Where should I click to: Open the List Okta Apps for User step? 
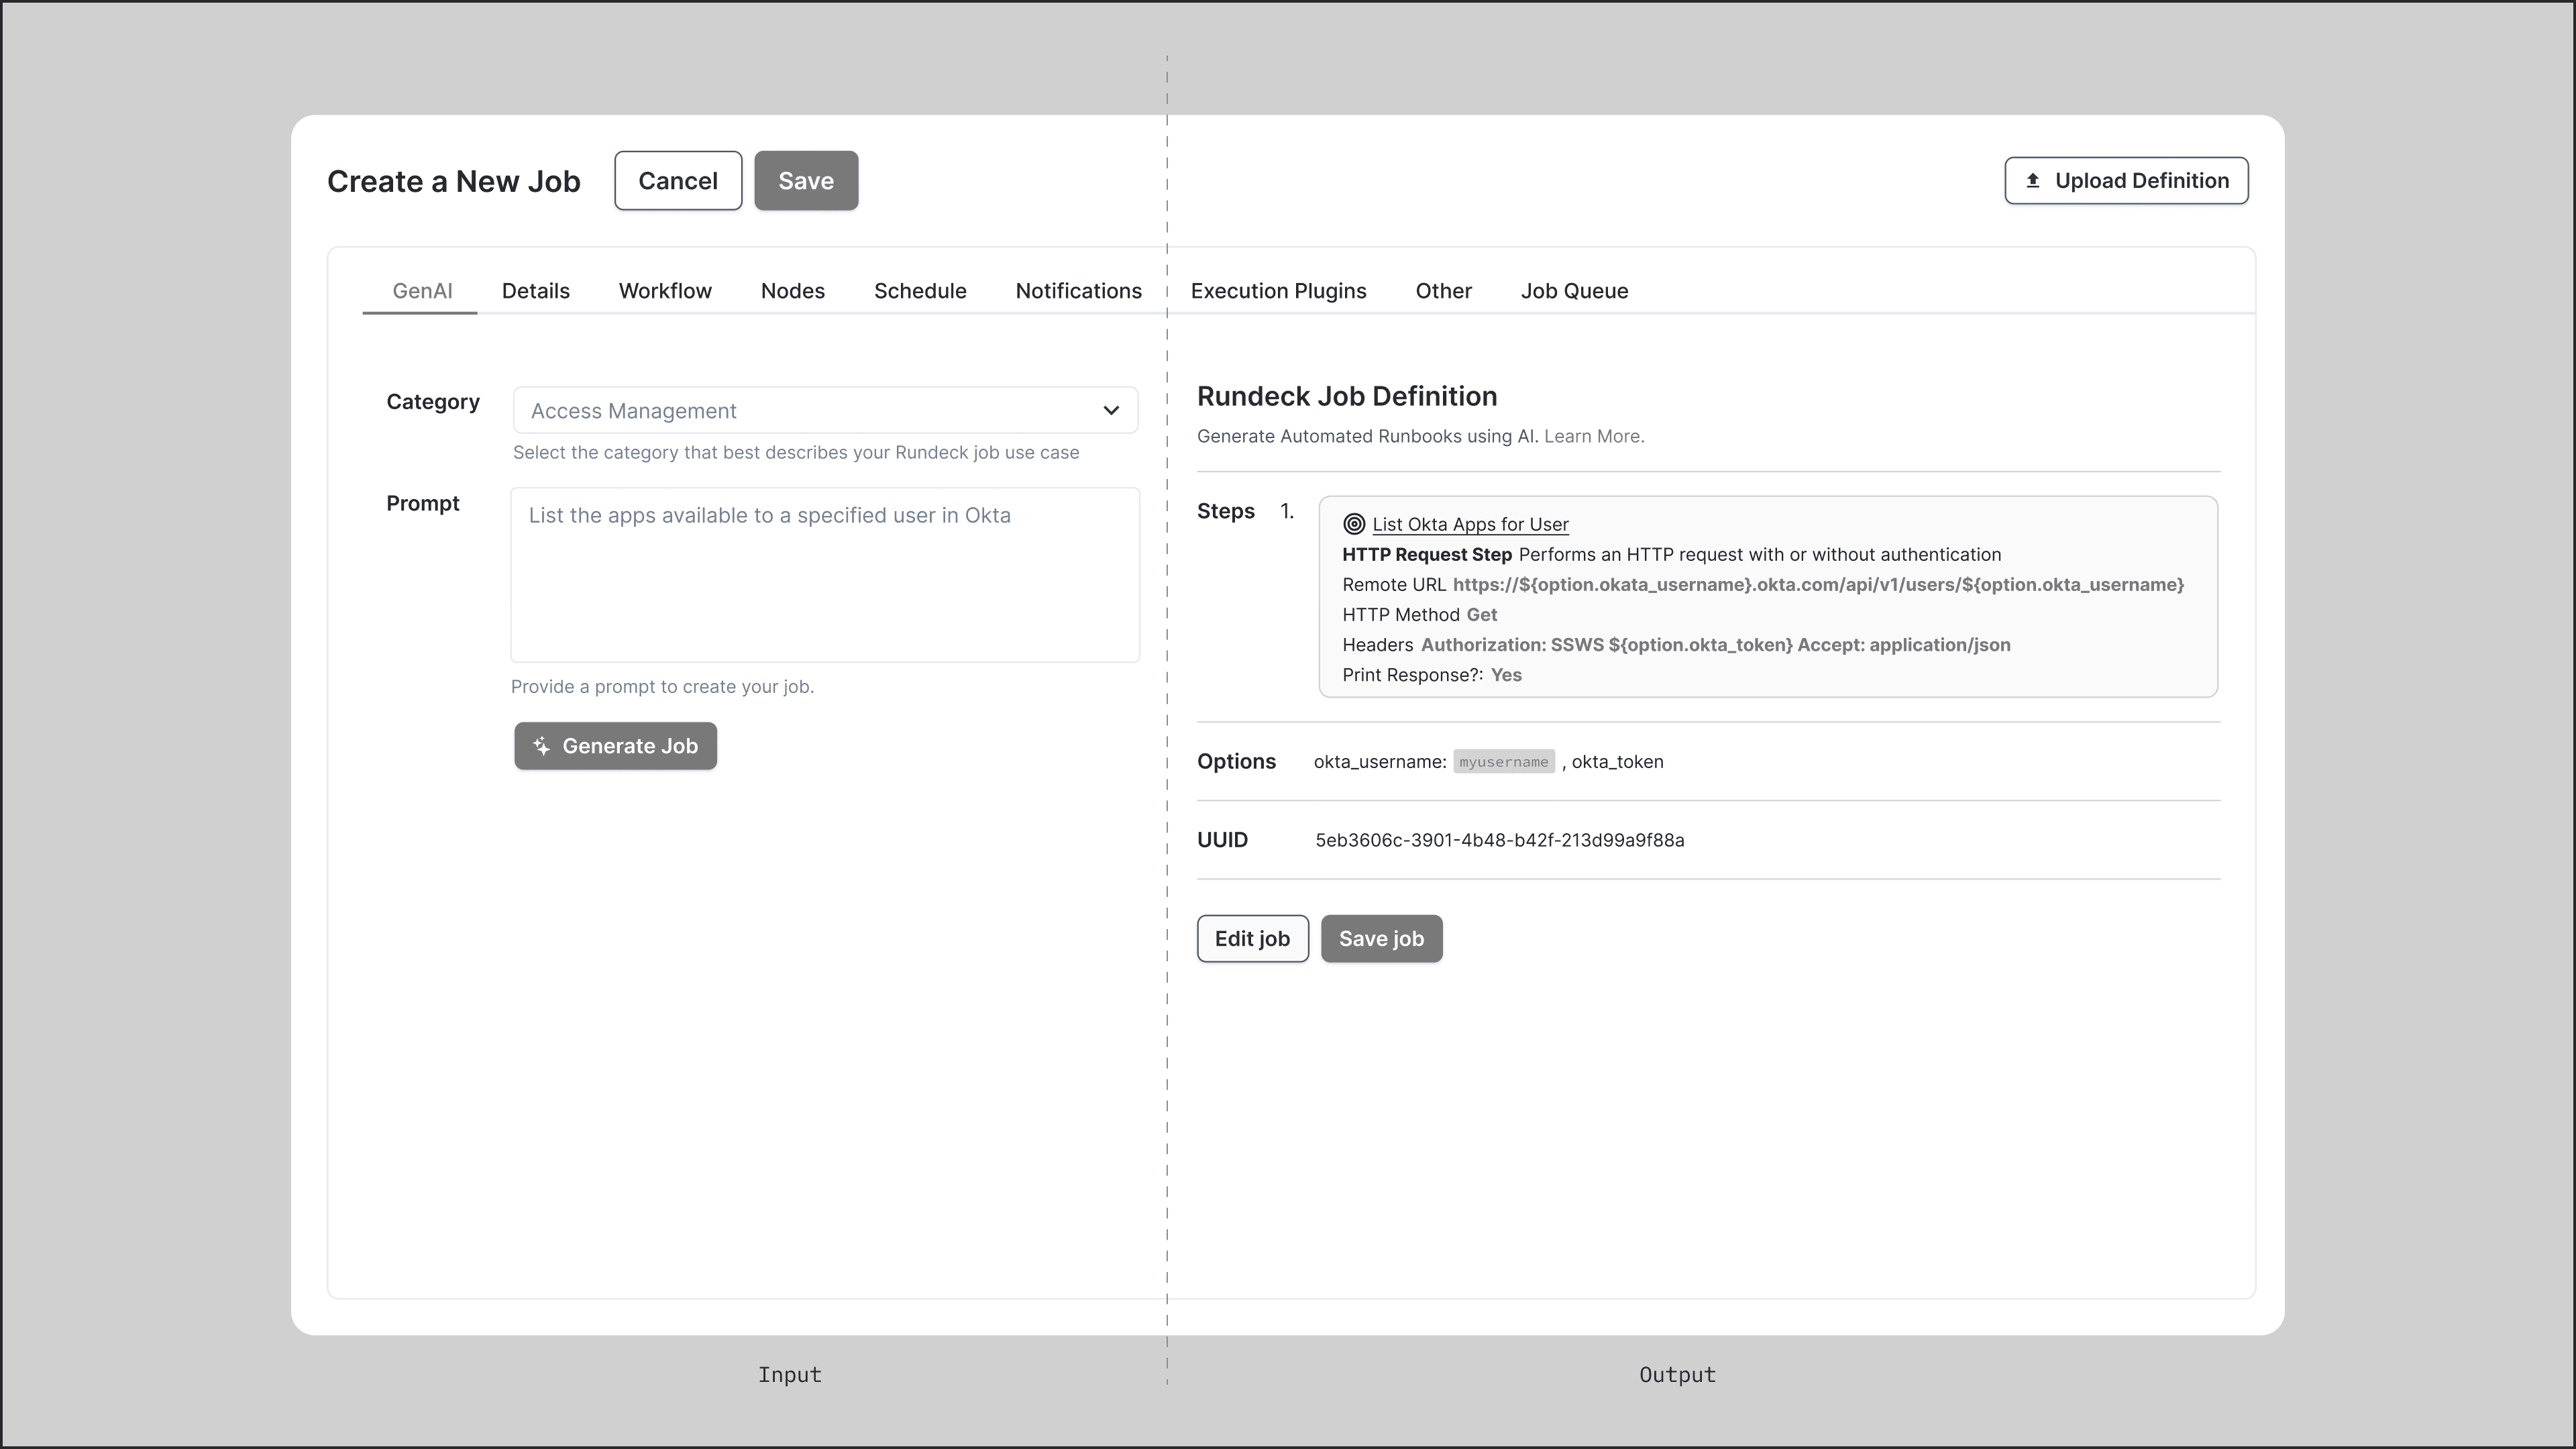coord(1470,523)
